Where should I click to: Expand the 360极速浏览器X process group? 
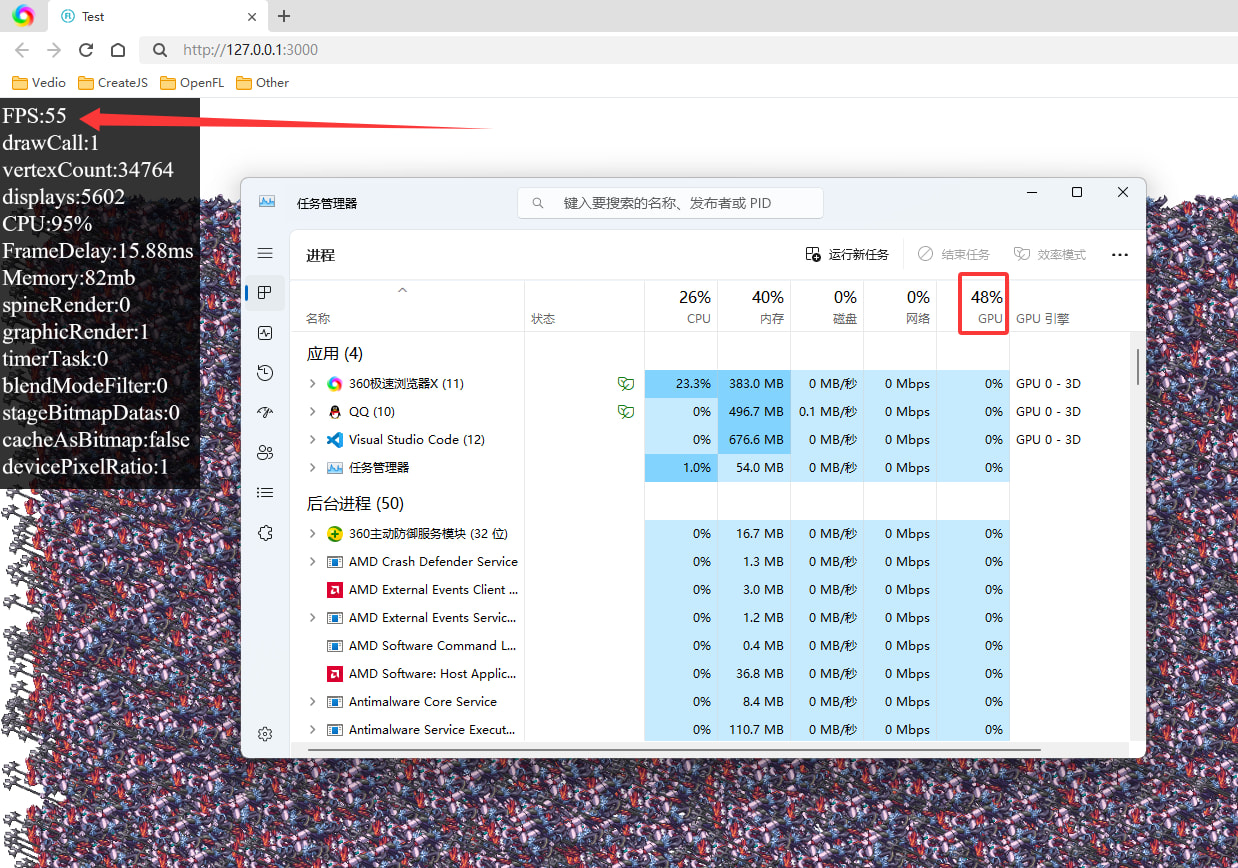pos(313,384)
